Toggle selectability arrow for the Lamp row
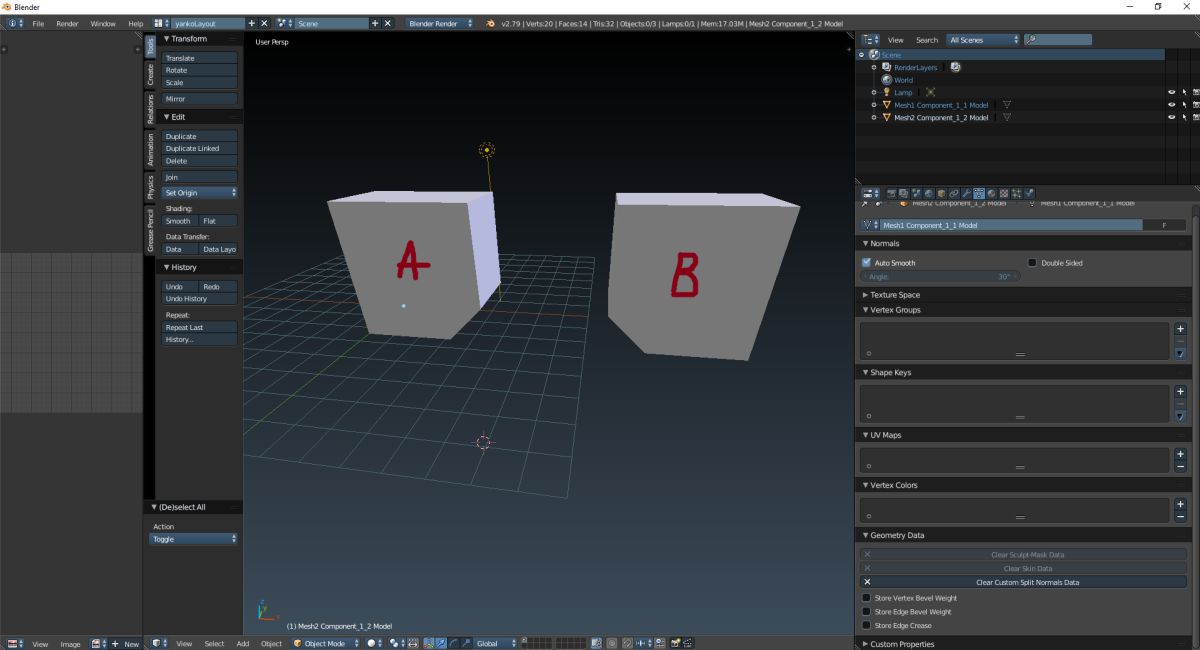 pos(1183,92)
